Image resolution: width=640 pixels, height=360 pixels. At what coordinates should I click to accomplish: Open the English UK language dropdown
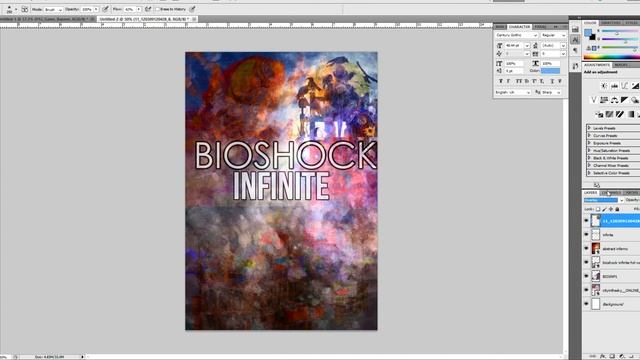pyautogui.click(x=513, y=93)
